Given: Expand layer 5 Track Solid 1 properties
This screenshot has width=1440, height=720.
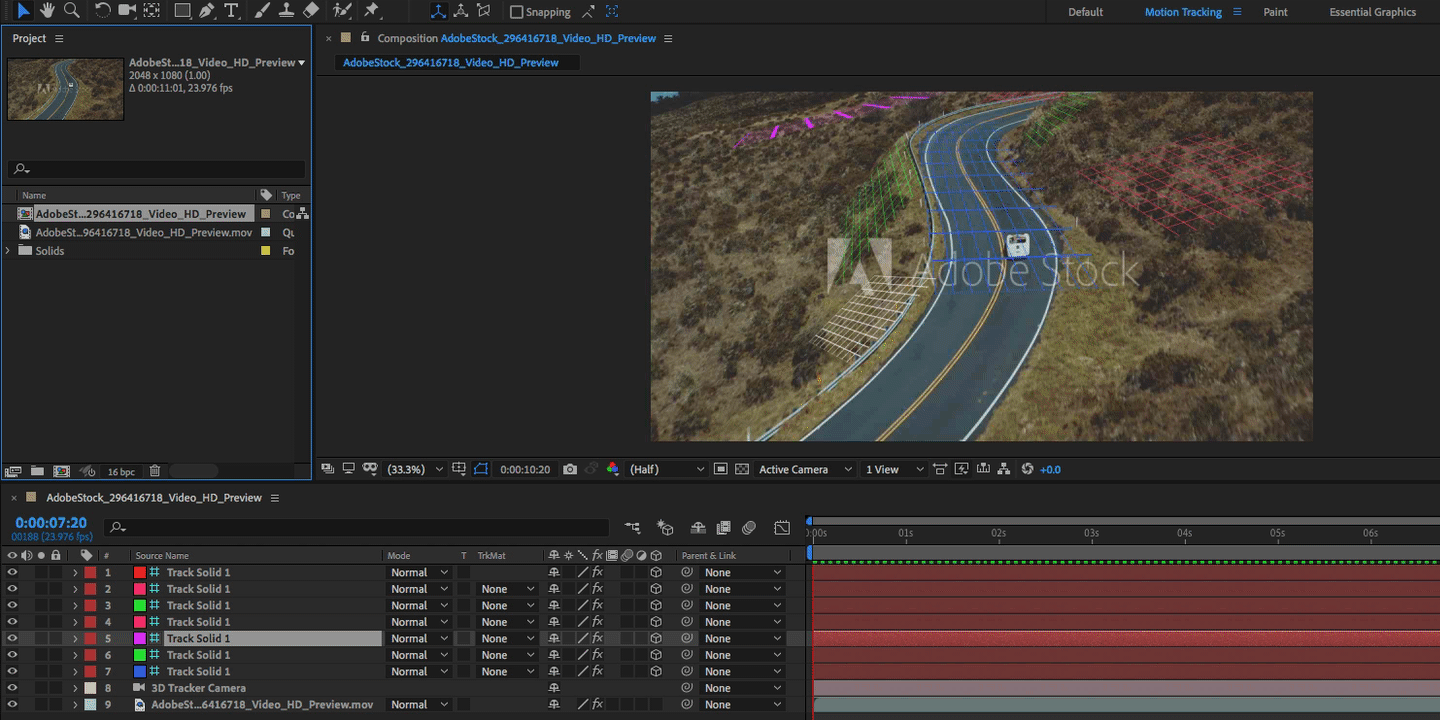Looking at the screenshot, I should [x=75, y=638].
